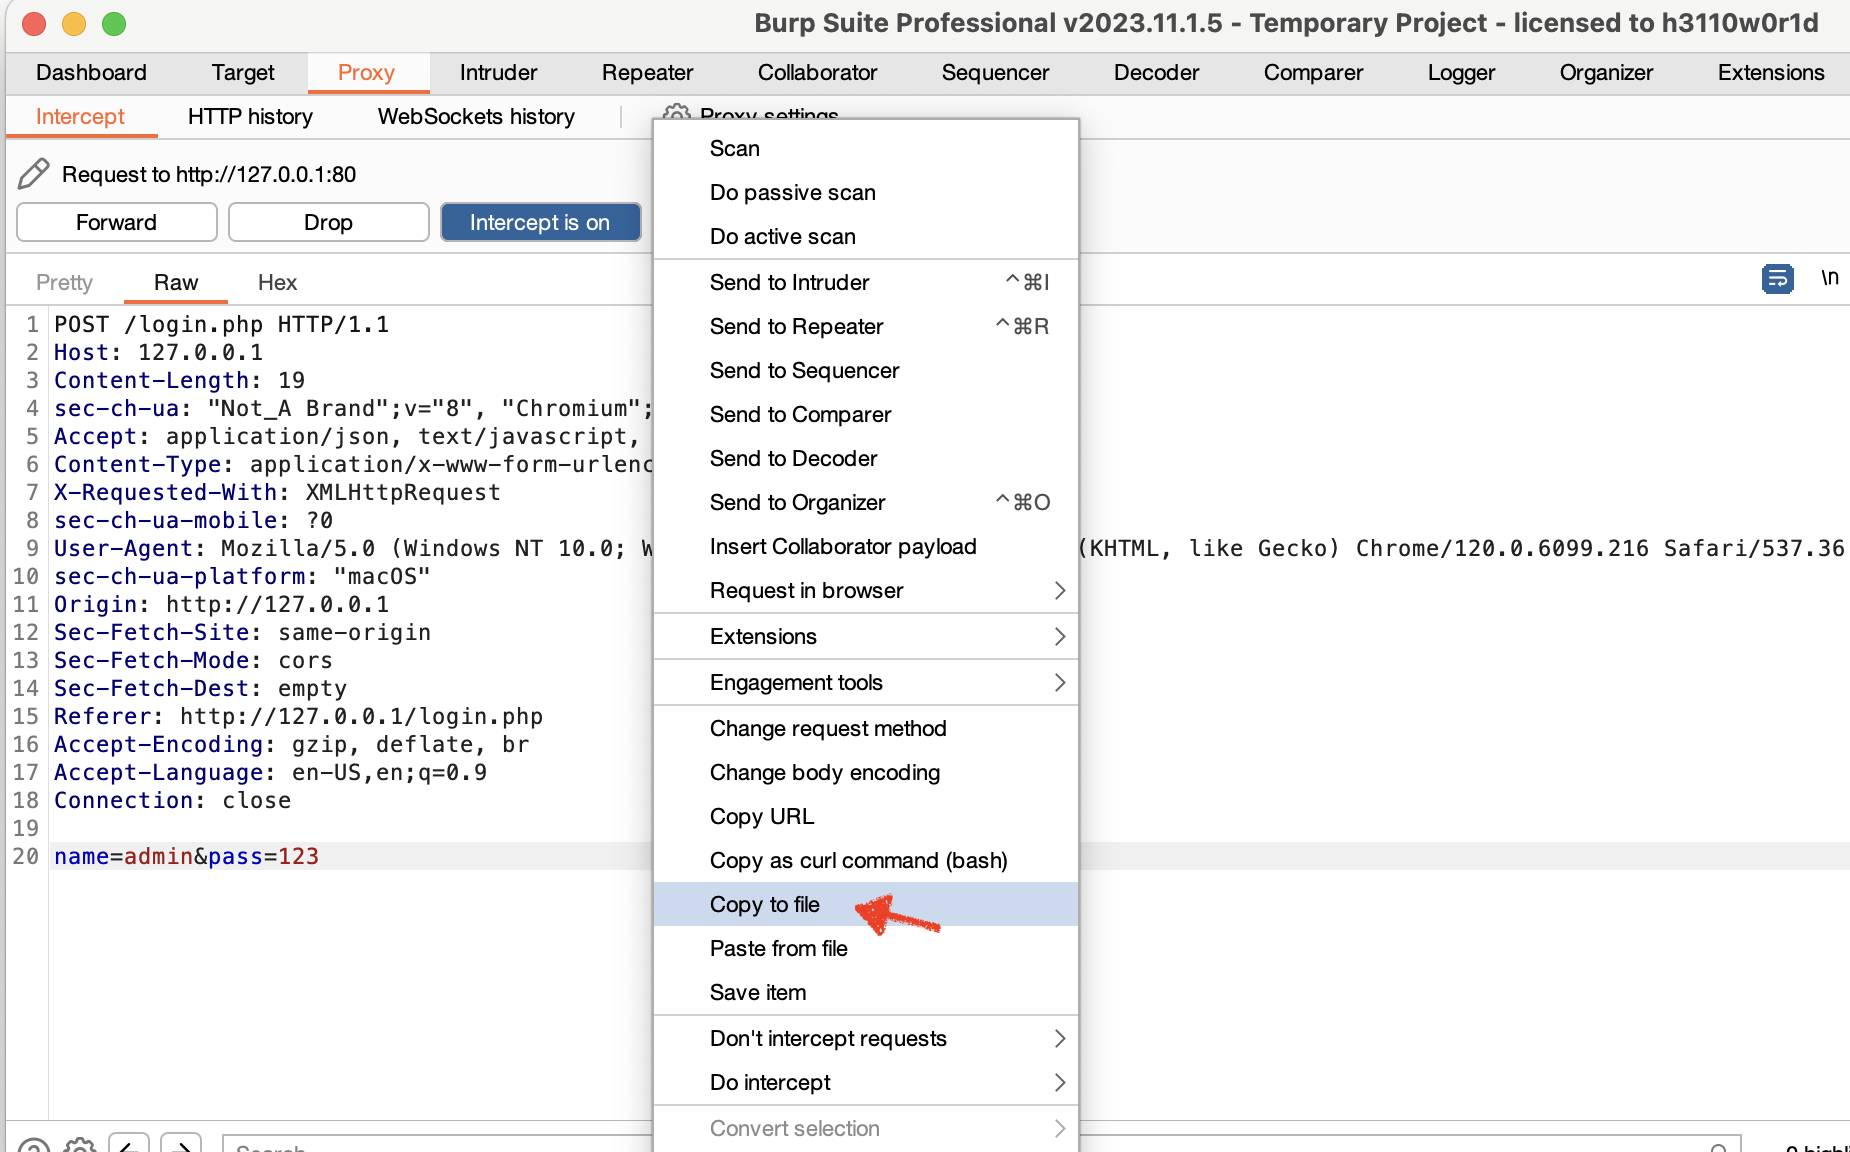The image size is (1850, 1152).
Task: Toggle the message word-wrap icon
Action: click(x=1777, y=279)
